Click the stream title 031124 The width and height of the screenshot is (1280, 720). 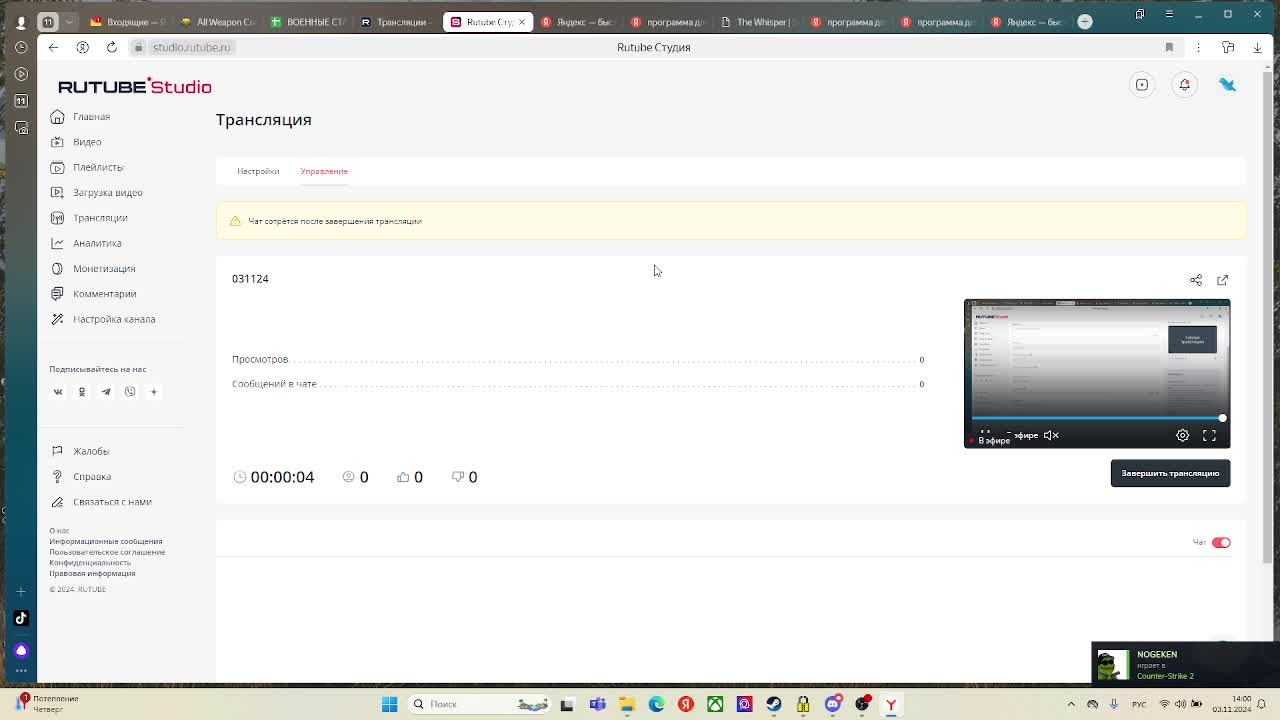point(250,279)
